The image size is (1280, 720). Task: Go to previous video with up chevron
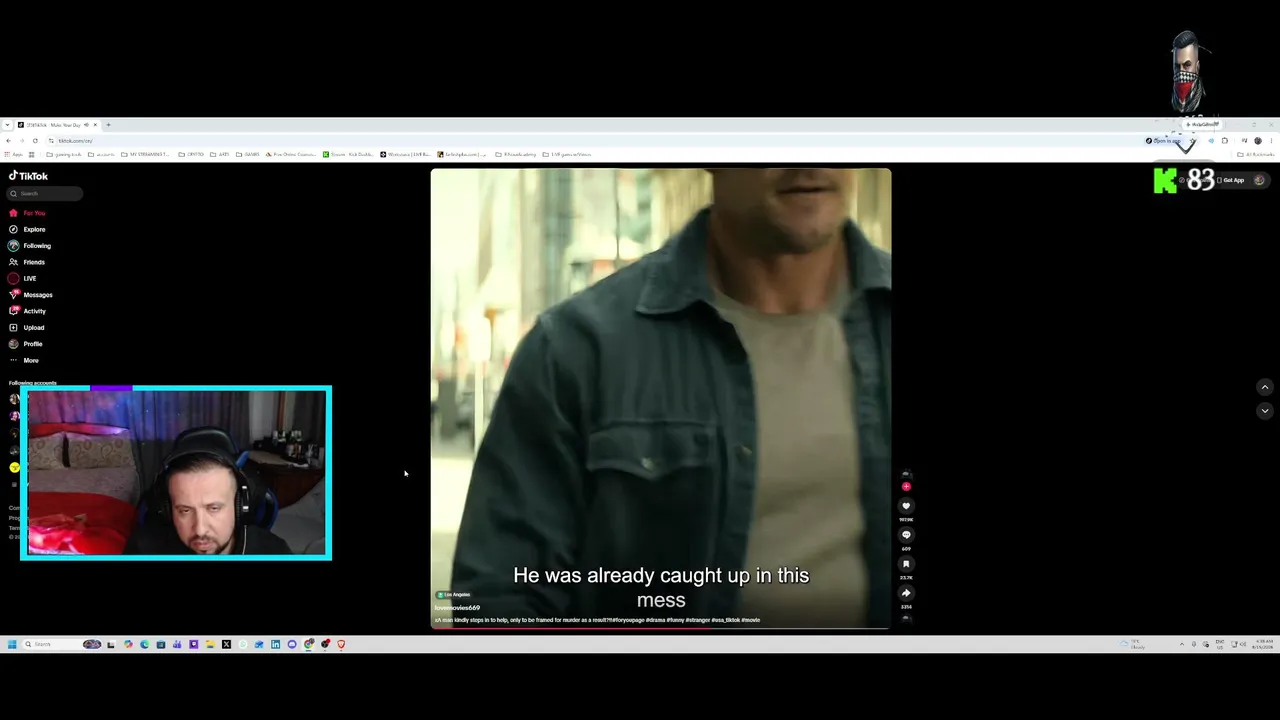(1264, 387)
